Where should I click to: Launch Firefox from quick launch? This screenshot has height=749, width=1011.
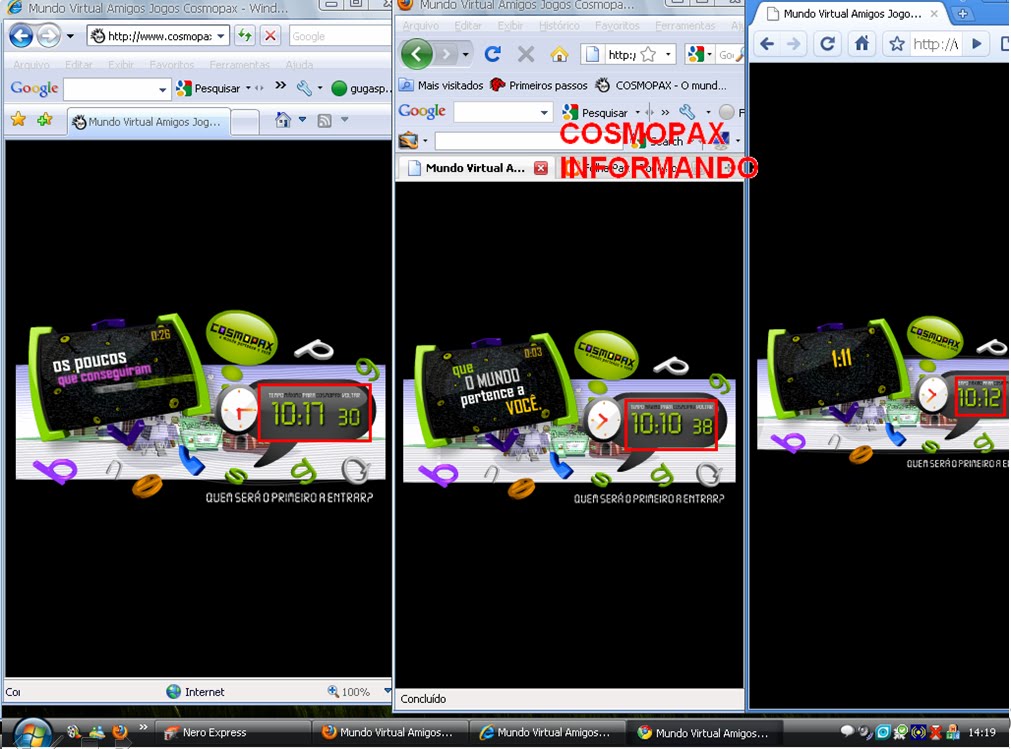coord(120,732)
